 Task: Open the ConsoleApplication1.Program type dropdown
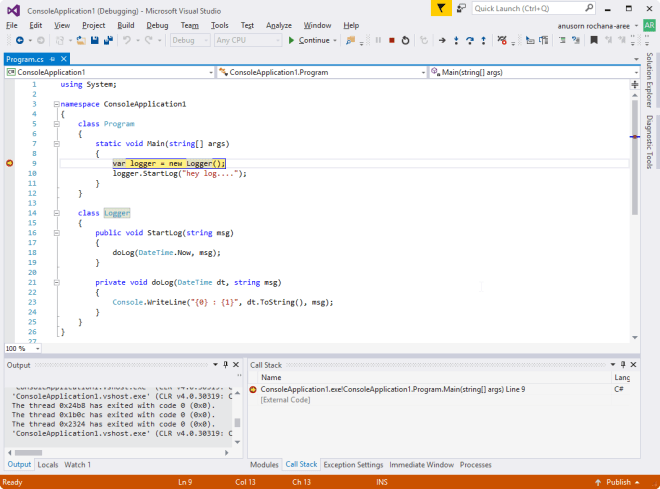318,73
